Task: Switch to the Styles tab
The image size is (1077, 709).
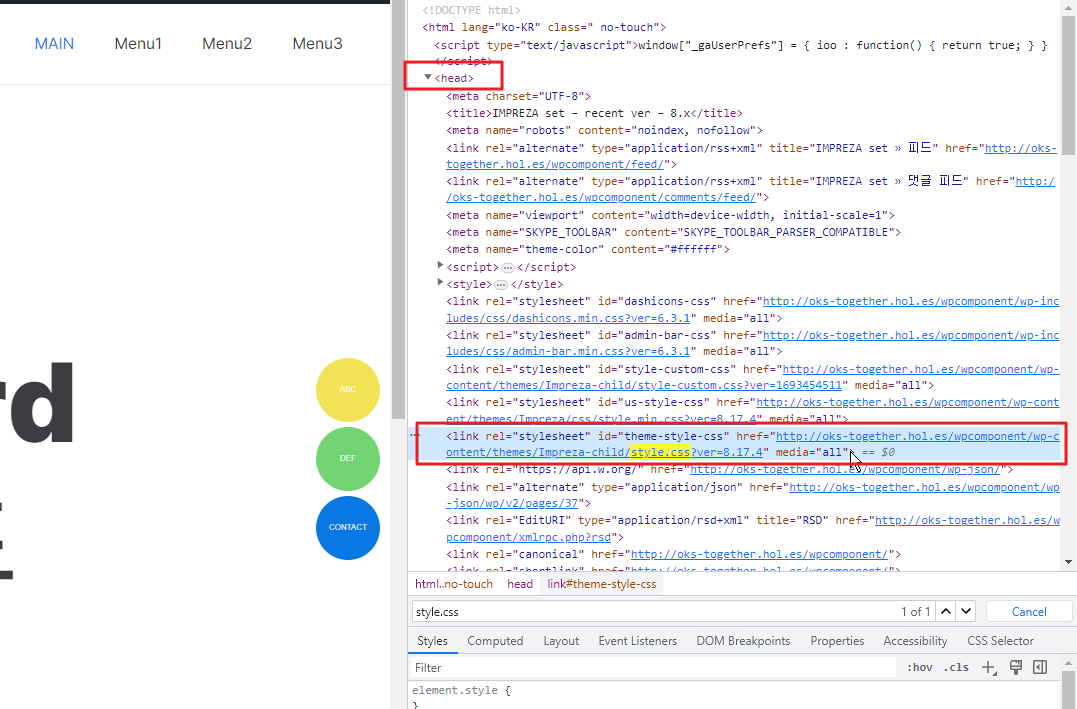Action: pos(432,641)
